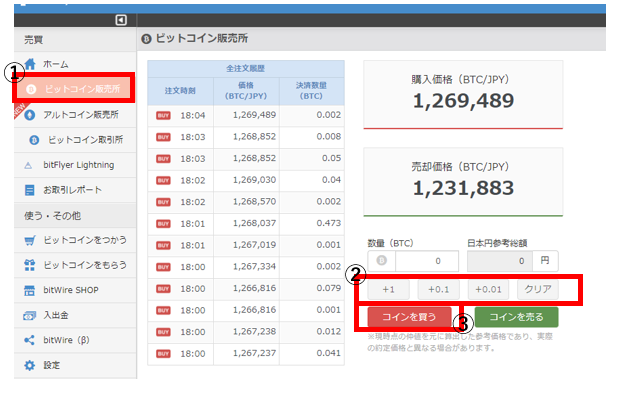Click the Bitcoin icon in the page heading

(146, 39)
